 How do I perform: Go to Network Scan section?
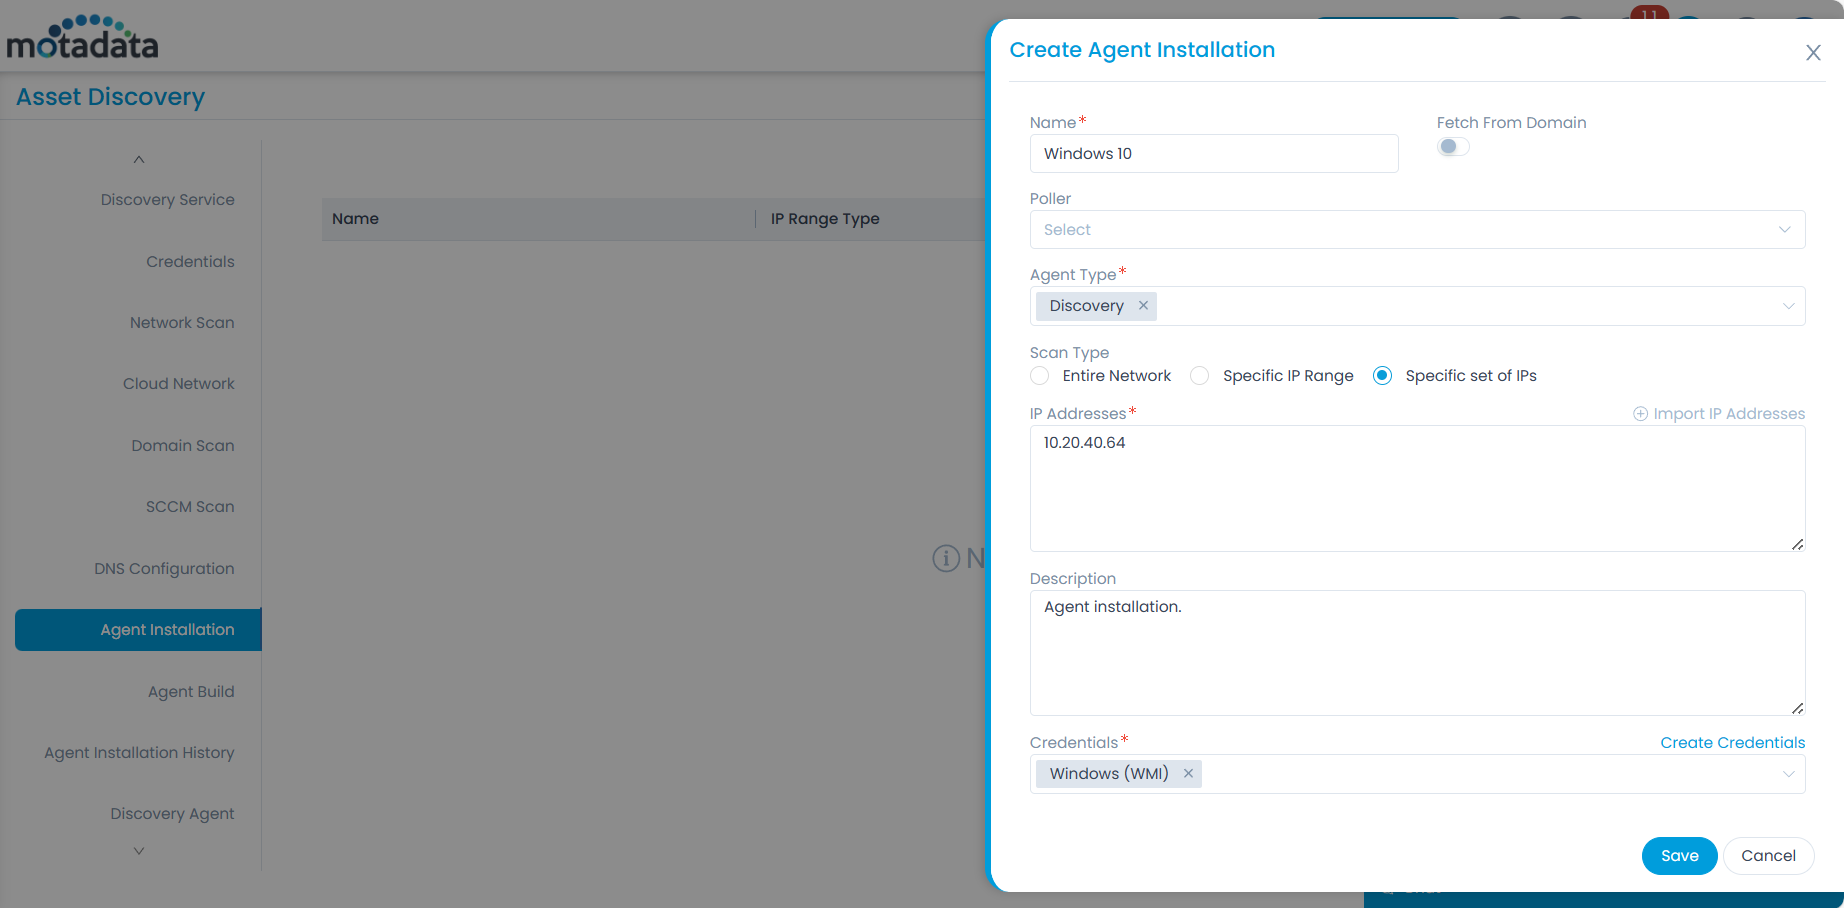(182, 323)
